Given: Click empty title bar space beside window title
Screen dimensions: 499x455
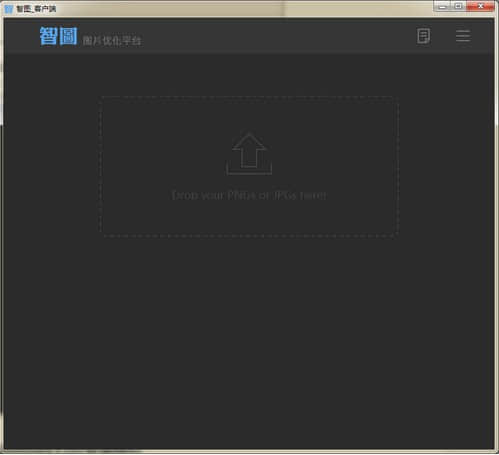Looking at the screenshot, I should 233,9.
